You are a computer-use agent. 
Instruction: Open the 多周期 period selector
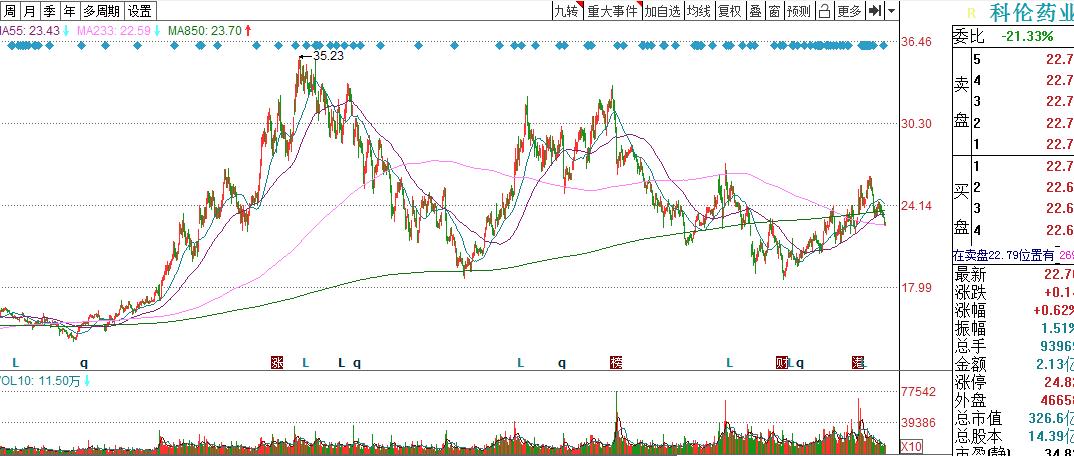[x=102, y=11]
